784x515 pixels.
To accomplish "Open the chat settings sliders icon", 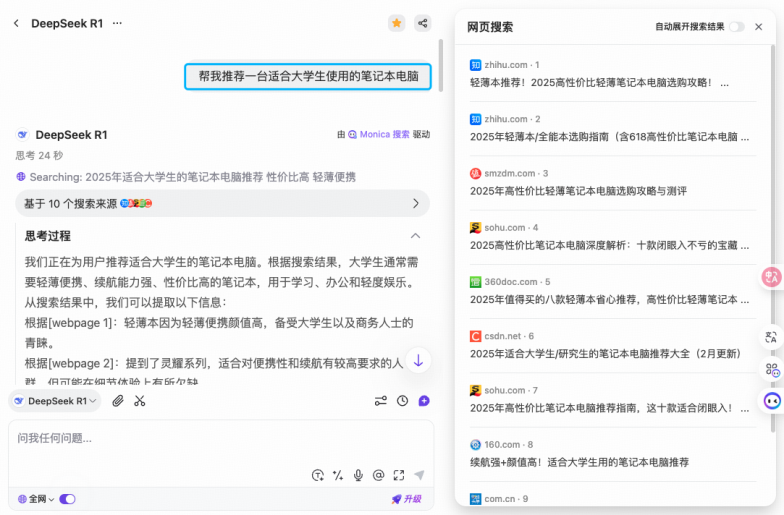I will [381, 401].
